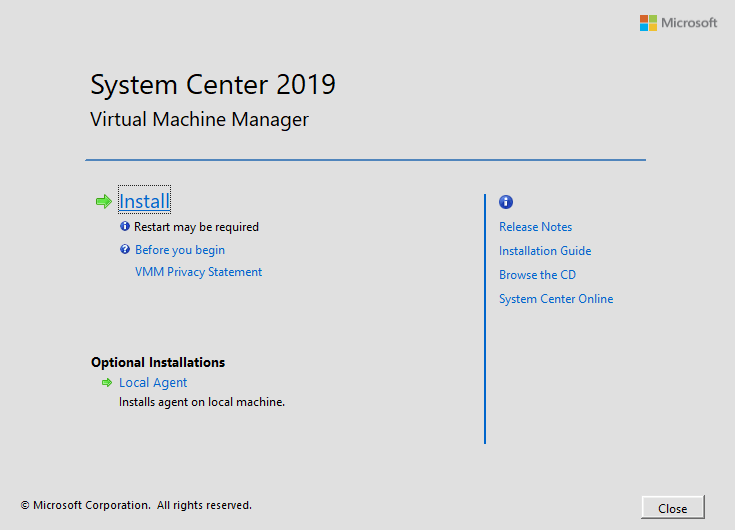
Task: Click the 'Restart may be required' text
Action: coord(196,227)
